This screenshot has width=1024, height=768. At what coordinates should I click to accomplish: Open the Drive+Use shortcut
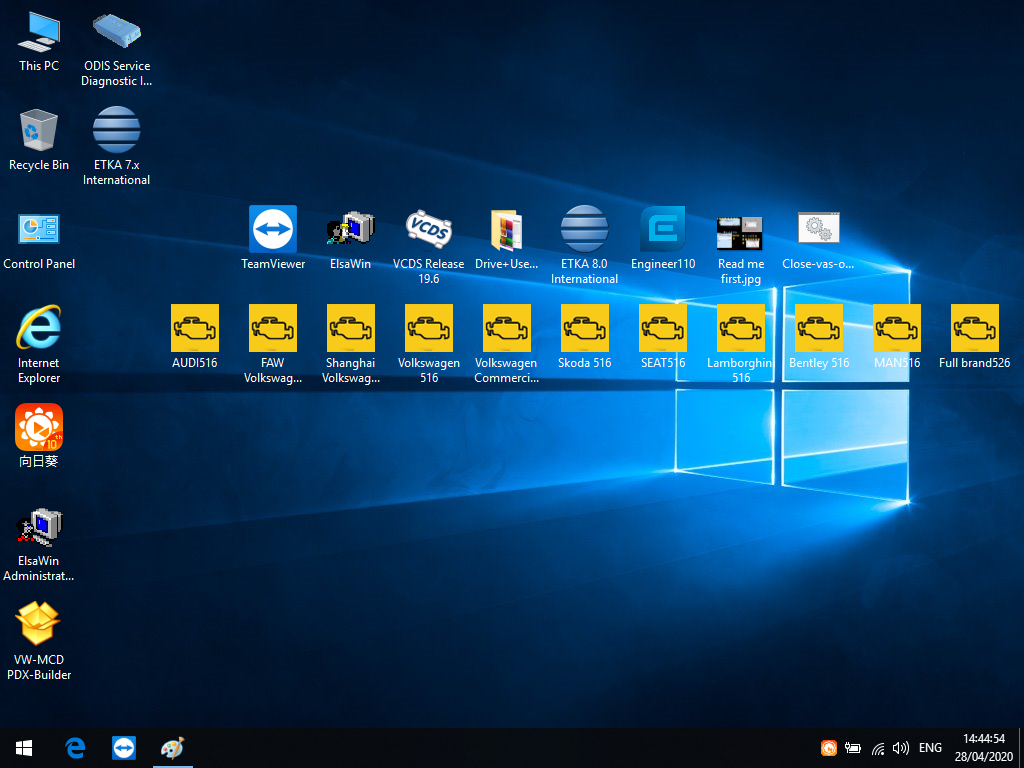click(506, 227)
